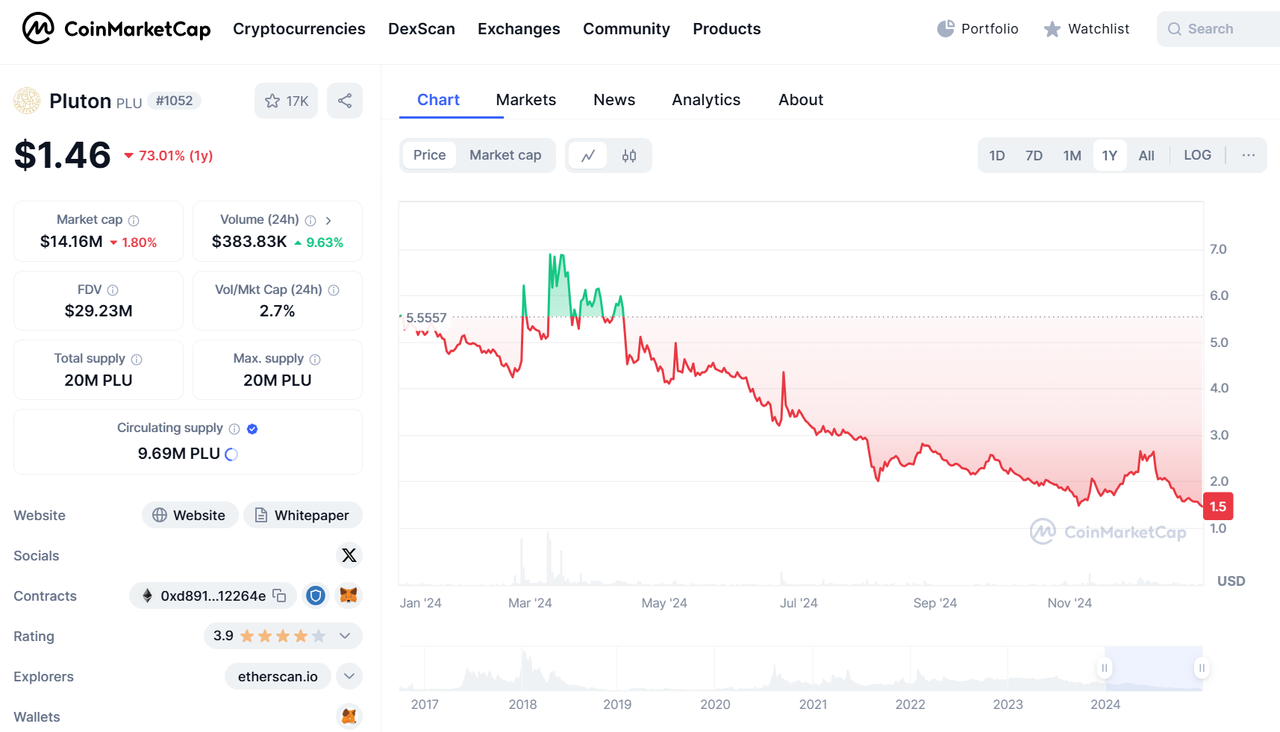Open the chart's three-dot more options
The image size is (1280, 732).
(1248, 155)
